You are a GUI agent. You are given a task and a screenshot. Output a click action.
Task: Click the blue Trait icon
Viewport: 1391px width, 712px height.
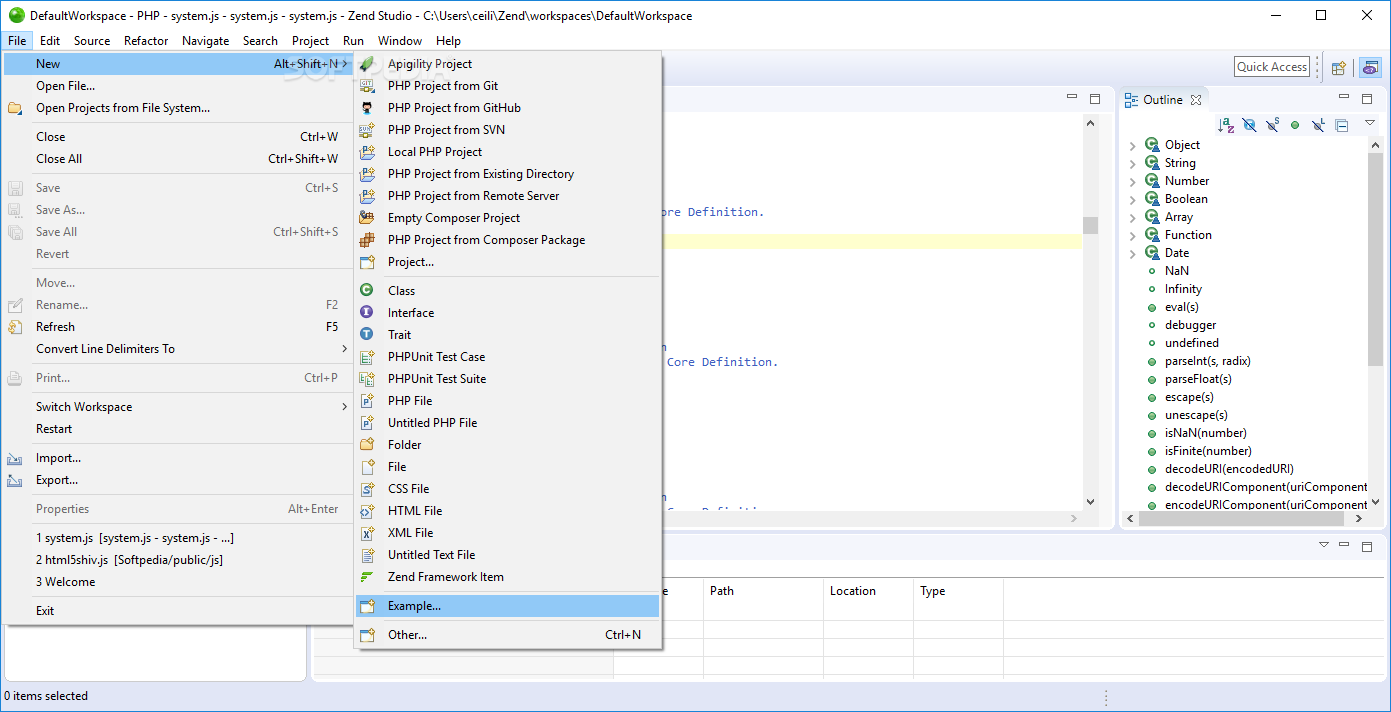[x=367, y=335]
